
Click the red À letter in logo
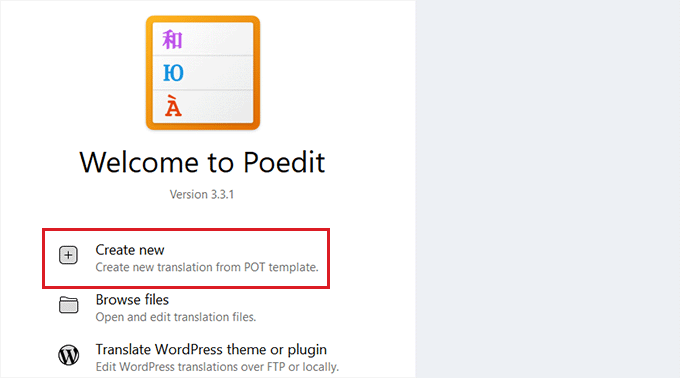173,106
